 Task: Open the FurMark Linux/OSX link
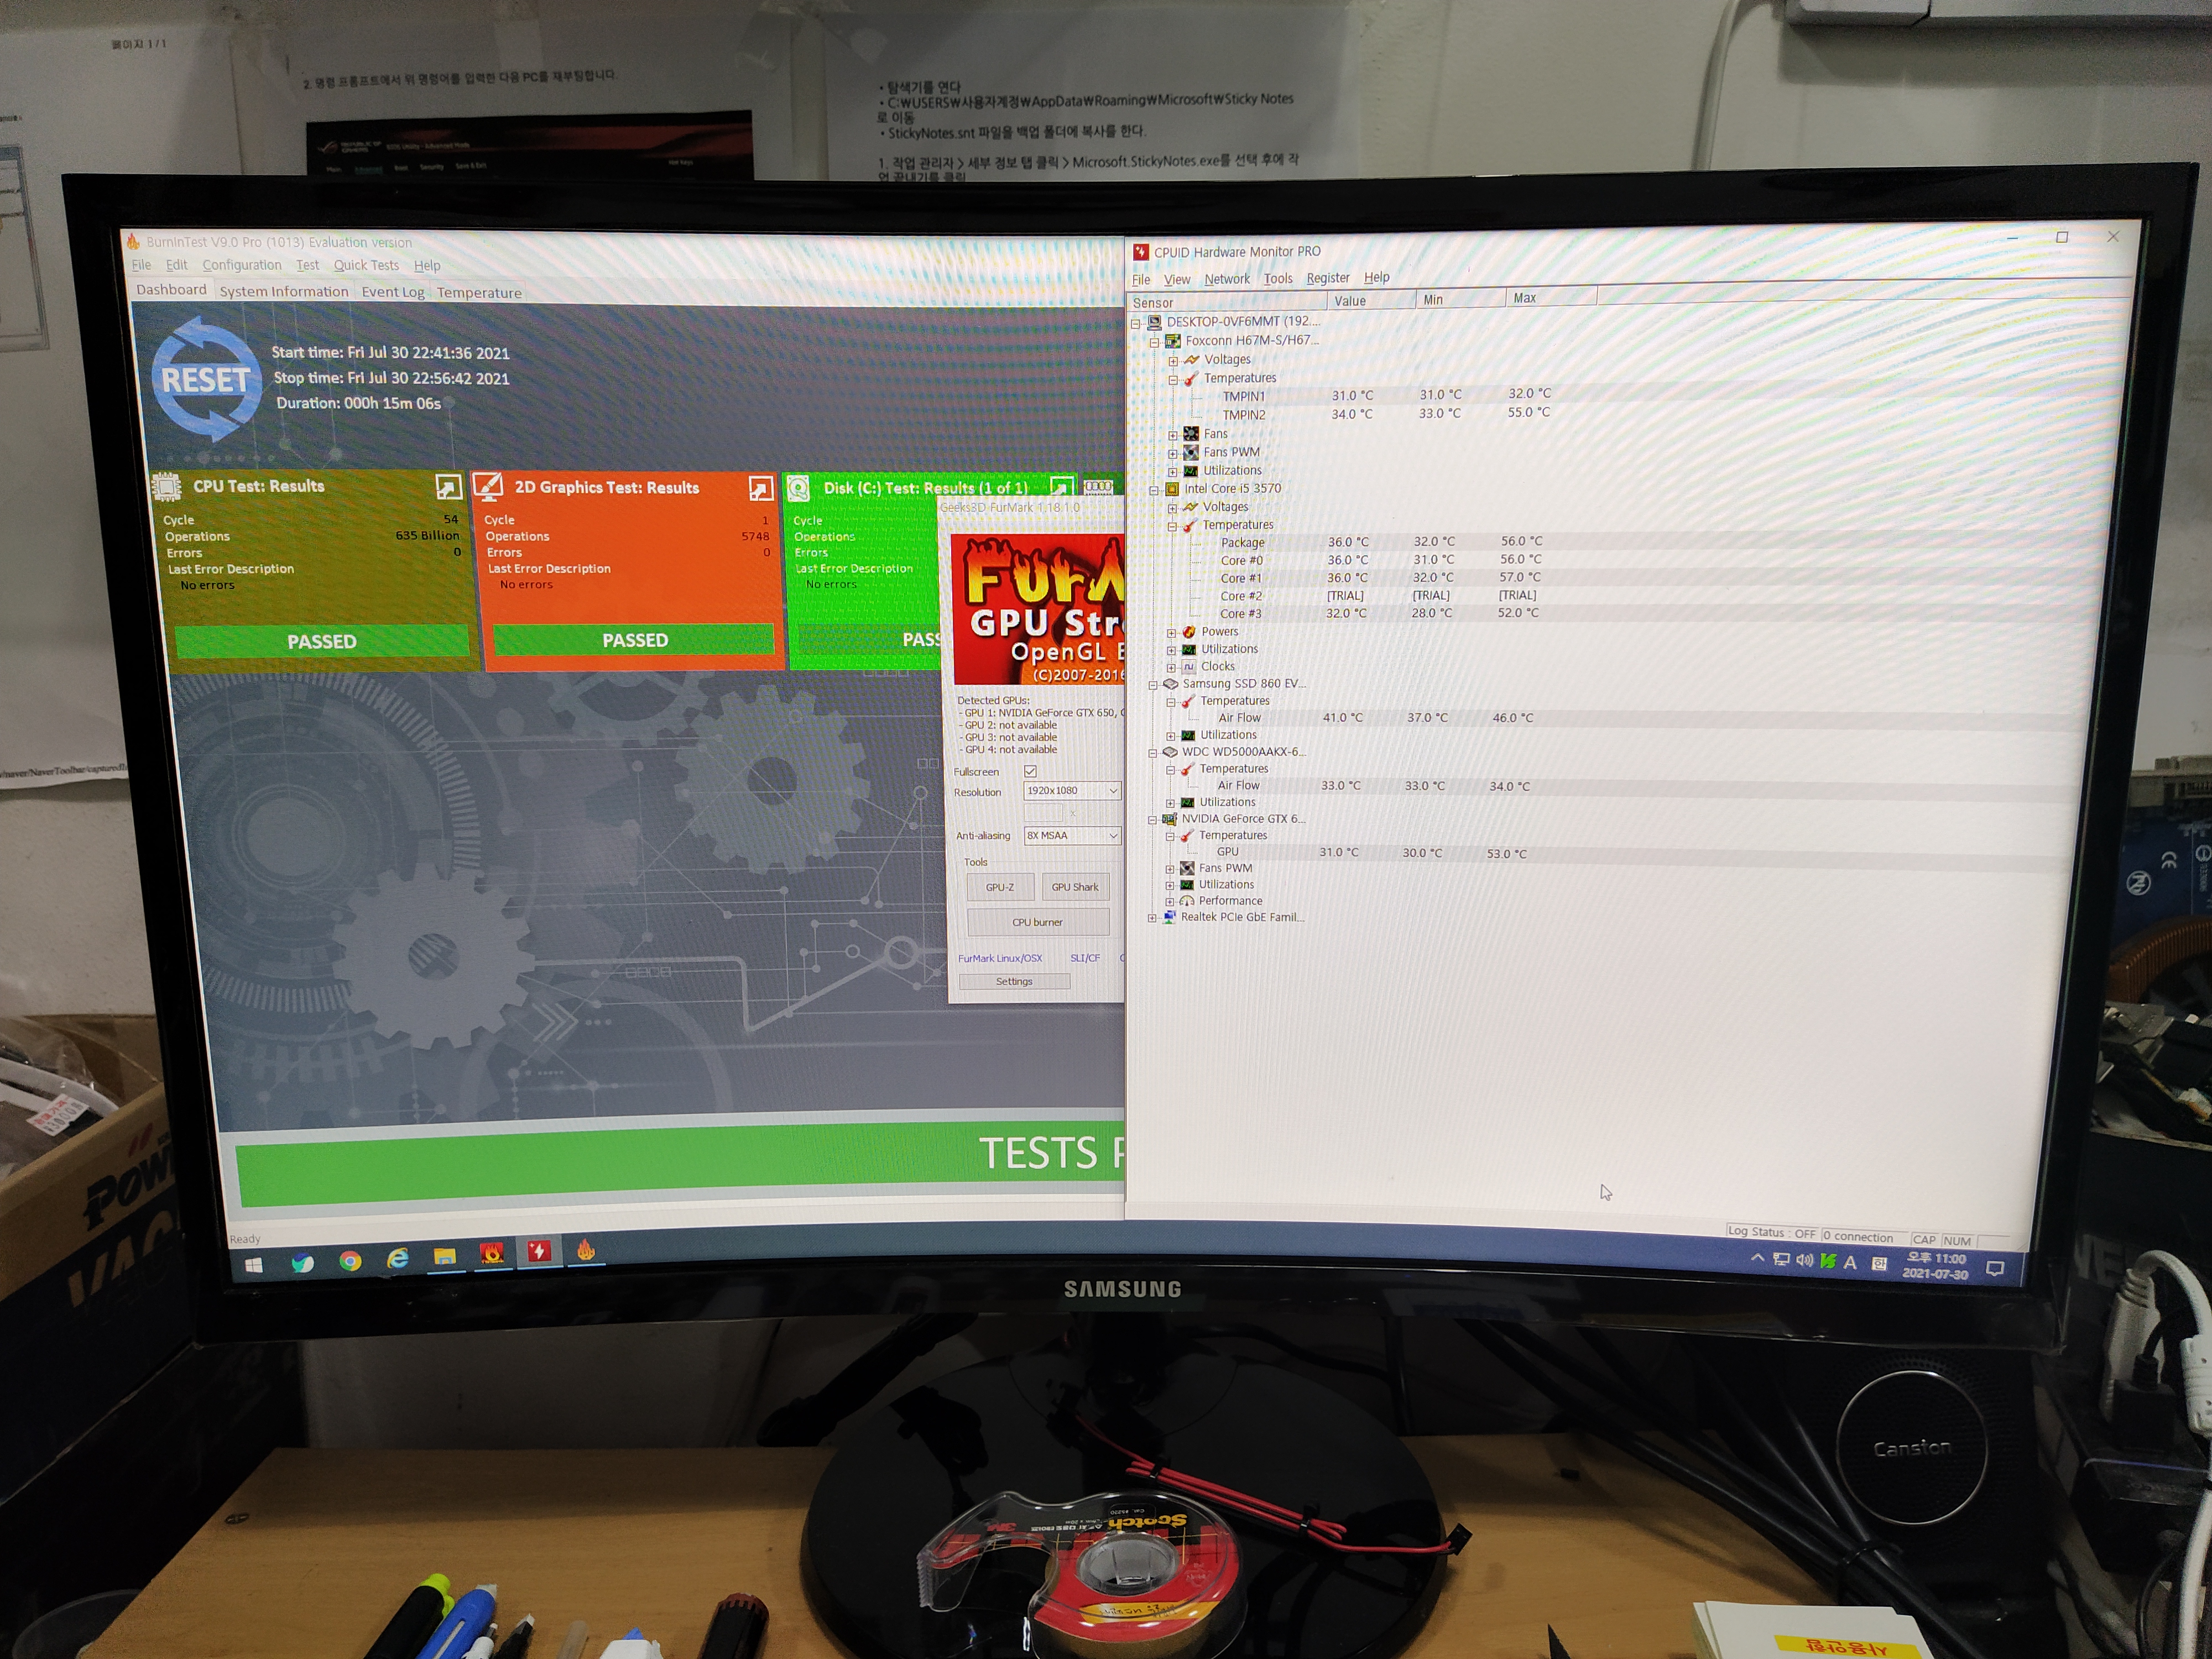click(1000, 958)
